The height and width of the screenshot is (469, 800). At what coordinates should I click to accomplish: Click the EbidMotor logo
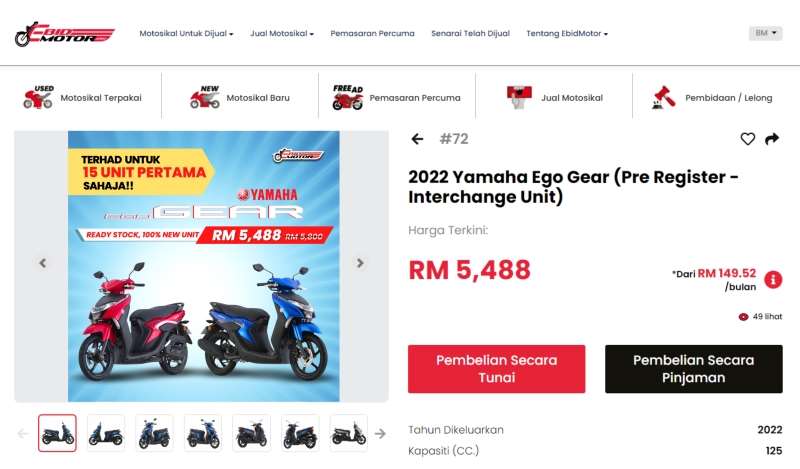pyautogui.click(x=65, y=34)
